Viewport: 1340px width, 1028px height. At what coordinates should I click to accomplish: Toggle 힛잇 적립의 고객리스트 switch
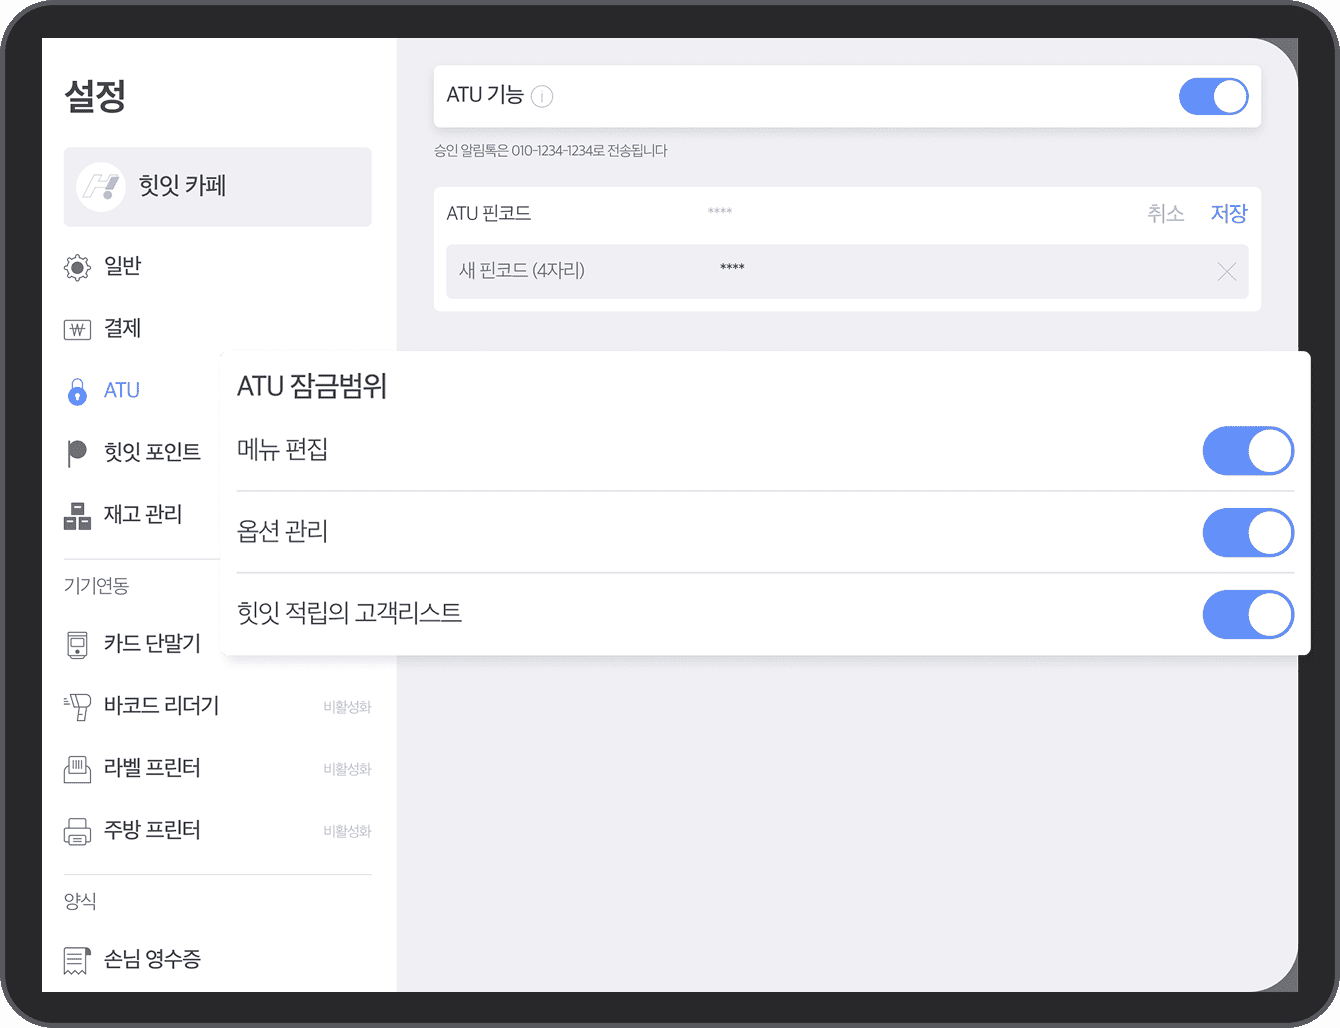pos(1247,615)
